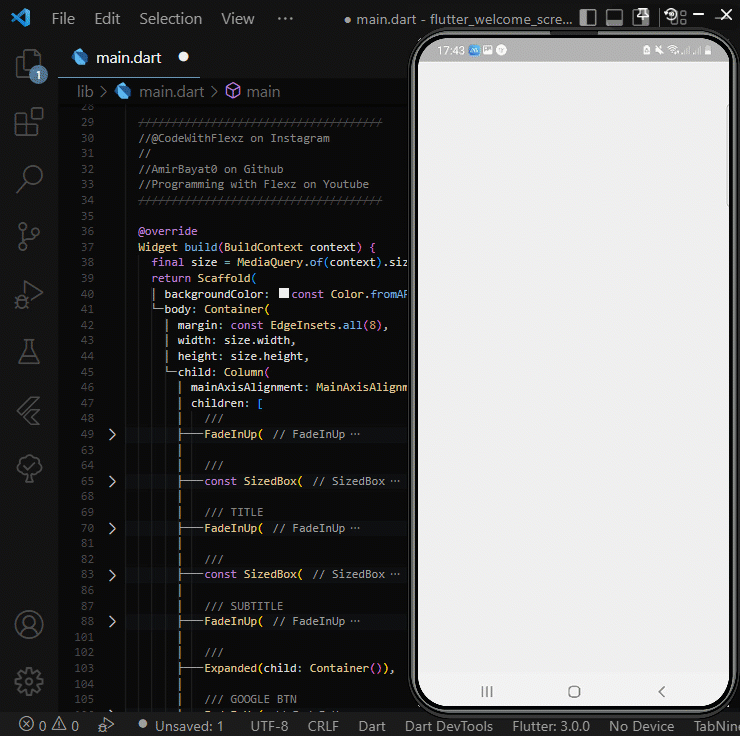740x736 pixels.
Task: Unfold the collapsed ellipsis after line 49 FadeInUp
Action: click(355, 434)
